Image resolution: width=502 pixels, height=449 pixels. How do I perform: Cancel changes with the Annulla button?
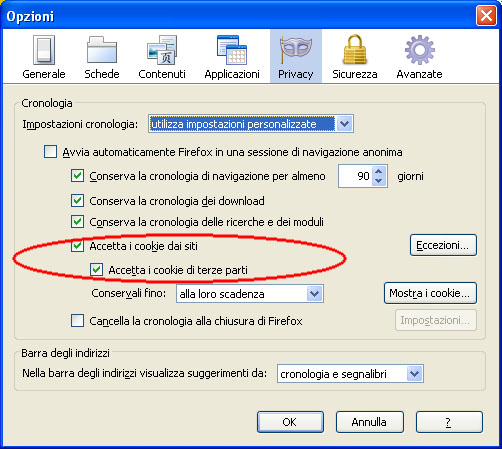click(370, 422)
